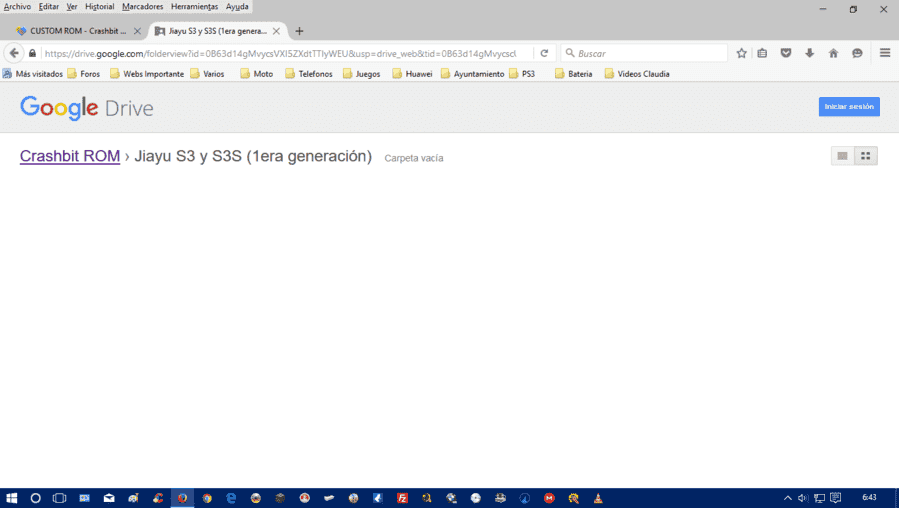This screenshot has width=899, height=508.
Task: Expand the Bateria bookmark folder
Action: pos(574,74)
